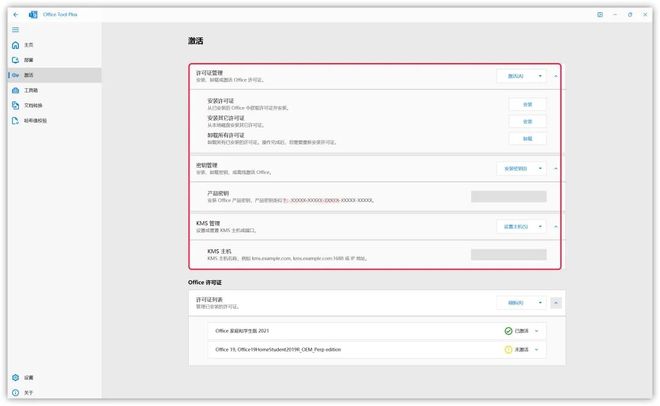660x406 pixels.
Task: Open the 工具箱 toolbox icon
Action: tap(15, 90)
